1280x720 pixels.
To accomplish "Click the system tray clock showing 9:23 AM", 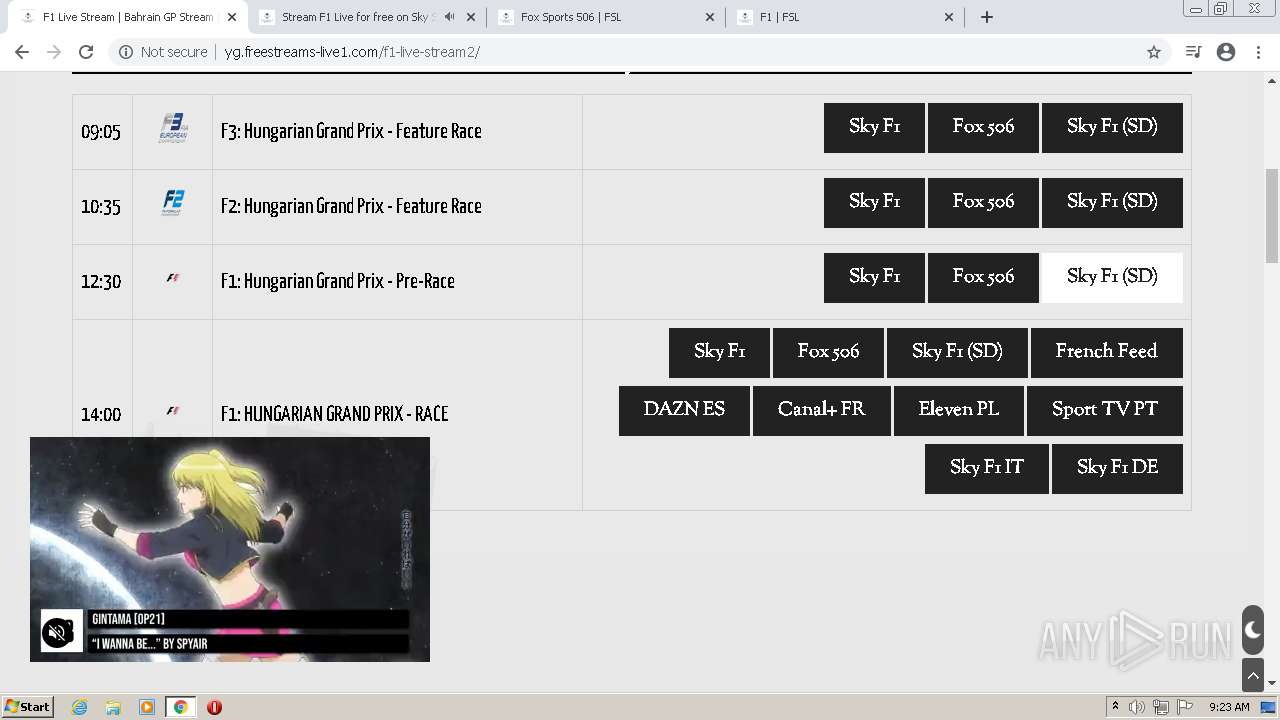I will pyautogui.click(x=1229, y=707).
